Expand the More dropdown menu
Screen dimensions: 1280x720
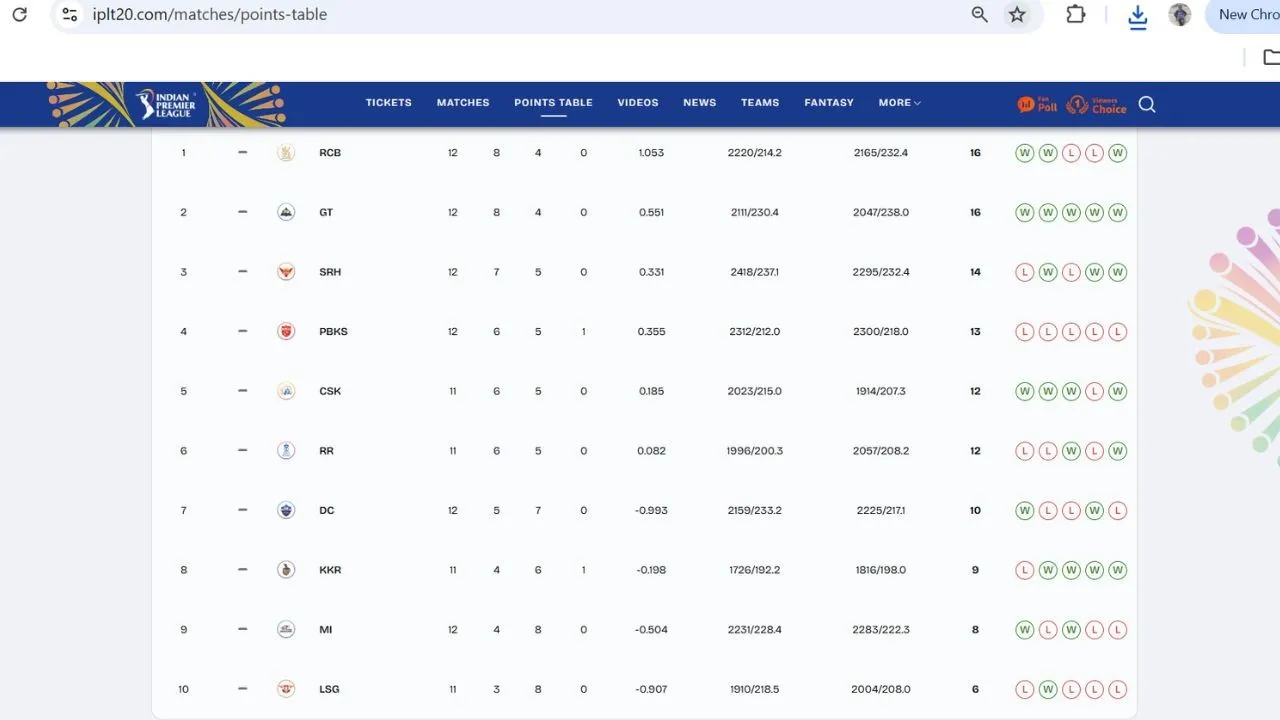(899, 102)
